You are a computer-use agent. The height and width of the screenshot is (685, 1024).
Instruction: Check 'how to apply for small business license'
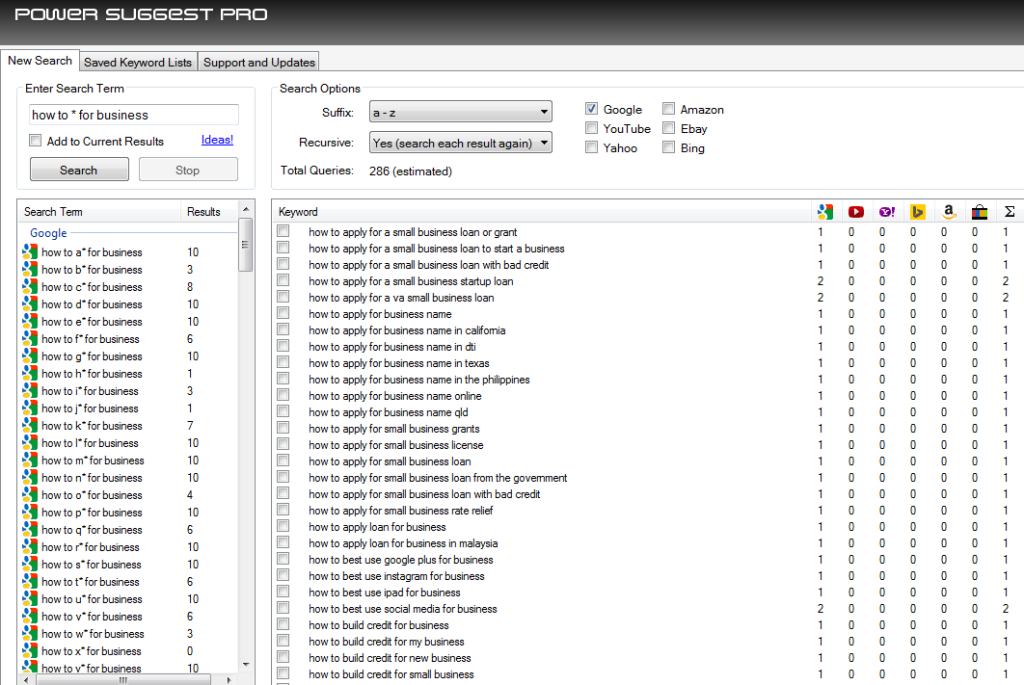click(283, 445)
